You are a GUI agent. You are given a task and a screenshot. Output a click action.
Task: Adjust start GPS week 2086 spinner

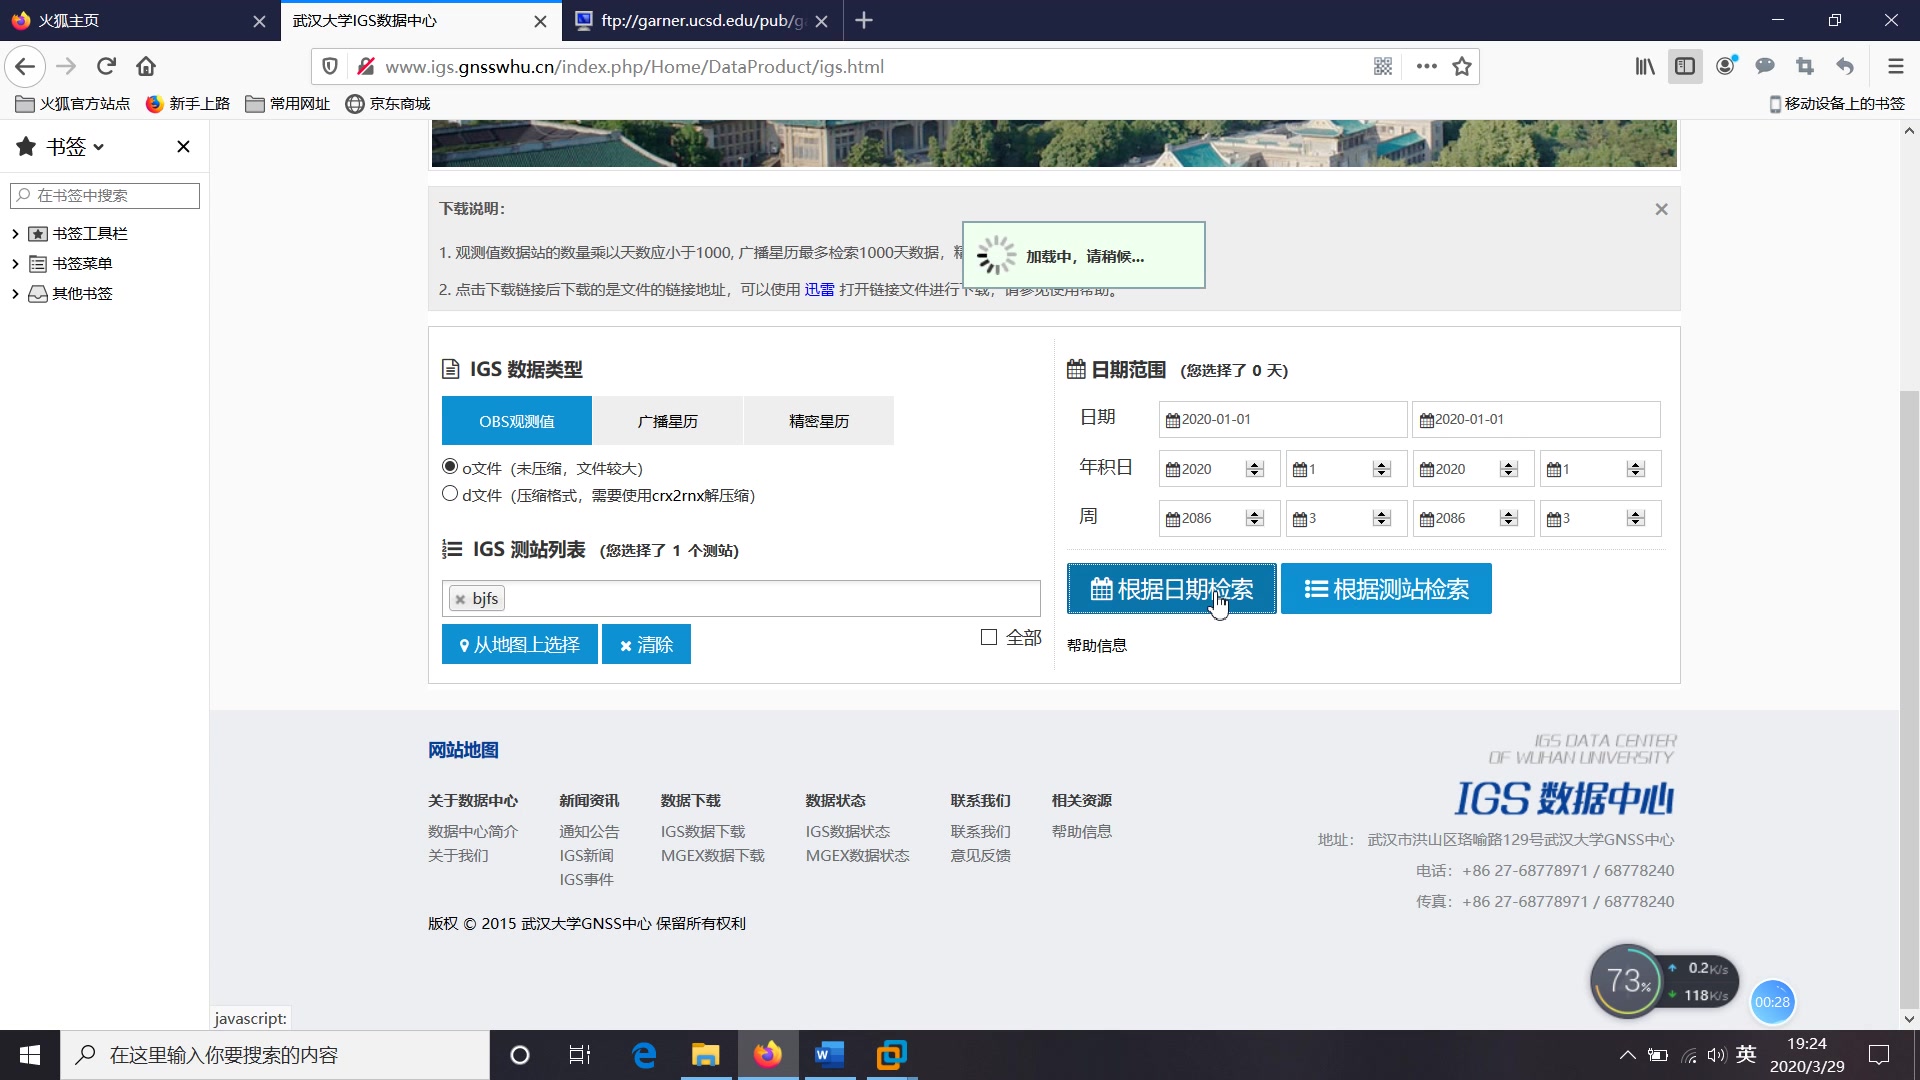coord(1255,518)
